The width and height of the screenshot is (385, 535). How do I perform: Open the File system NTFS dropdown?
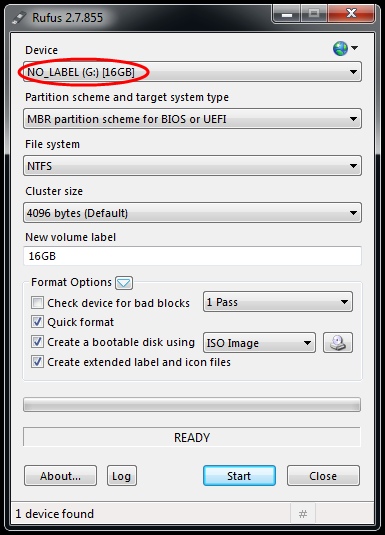click(192, 166)
